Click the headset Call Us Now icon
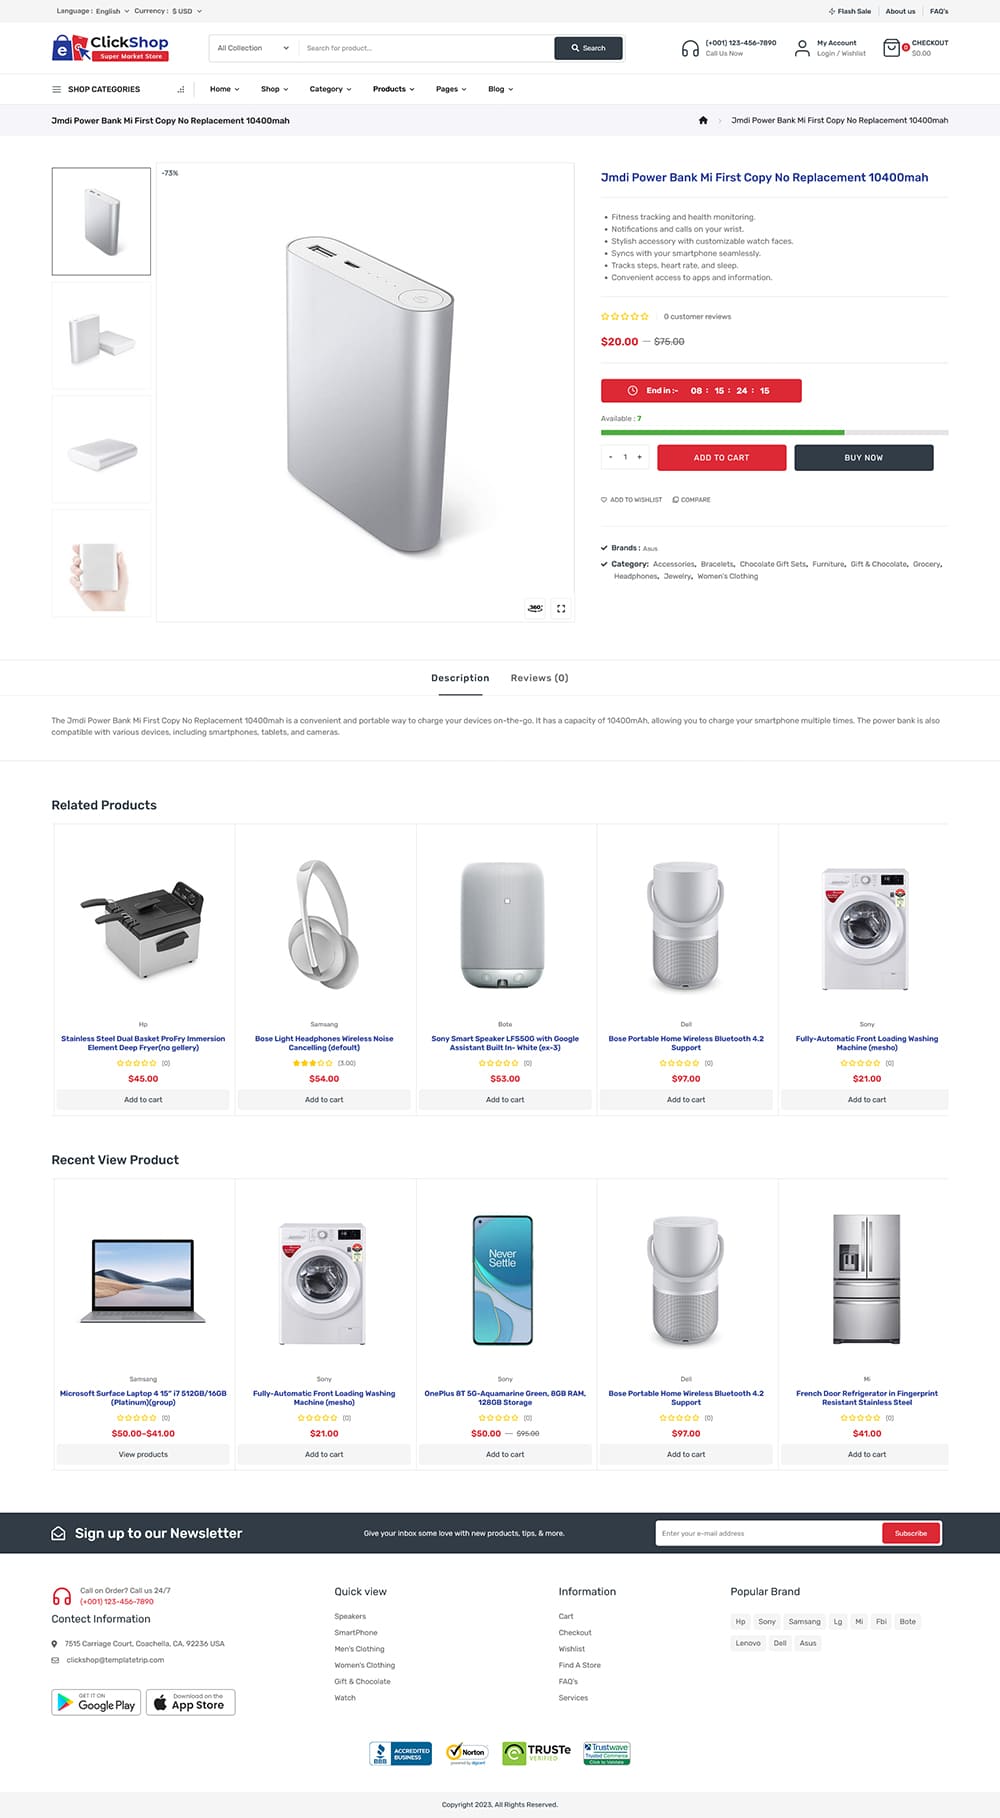 click(x=690, y=48)
